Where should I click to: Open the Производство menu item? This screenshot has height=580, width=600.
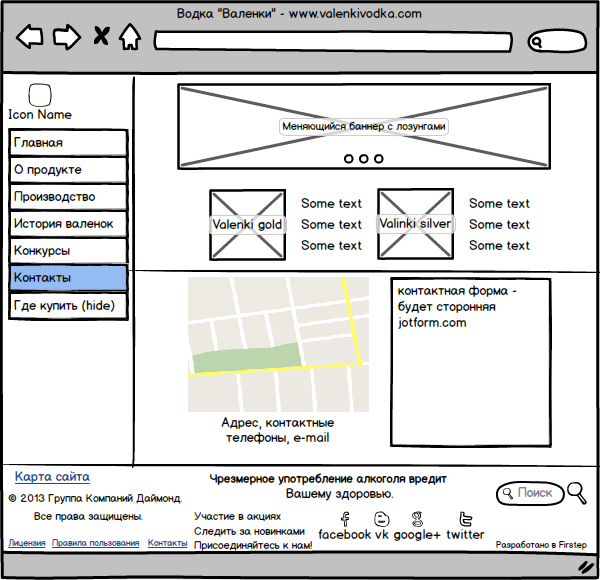68,197
